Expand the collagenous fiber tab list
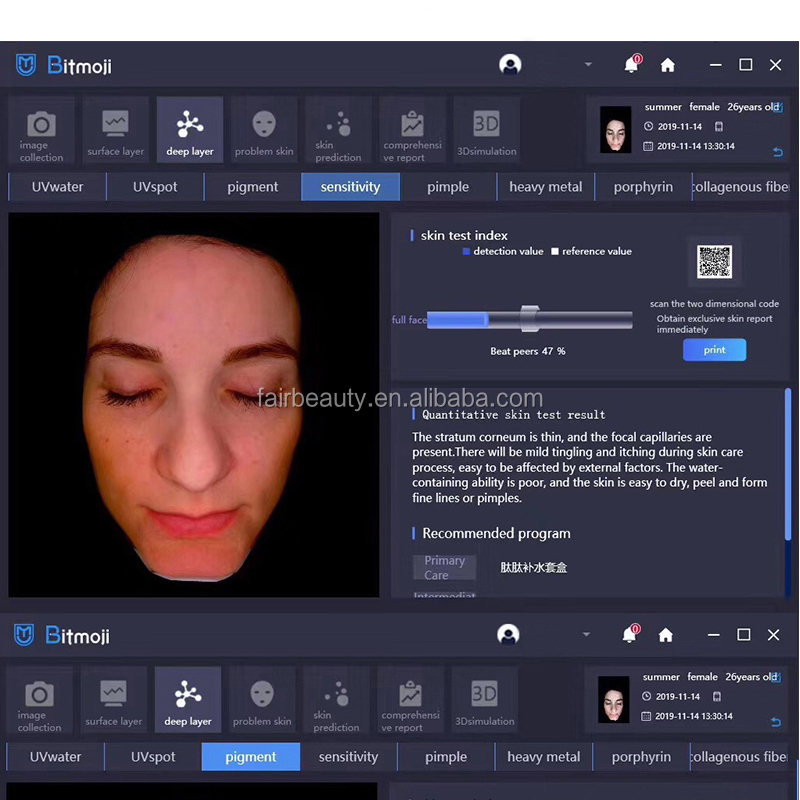 pyautogui.click(x=740, y=186)
